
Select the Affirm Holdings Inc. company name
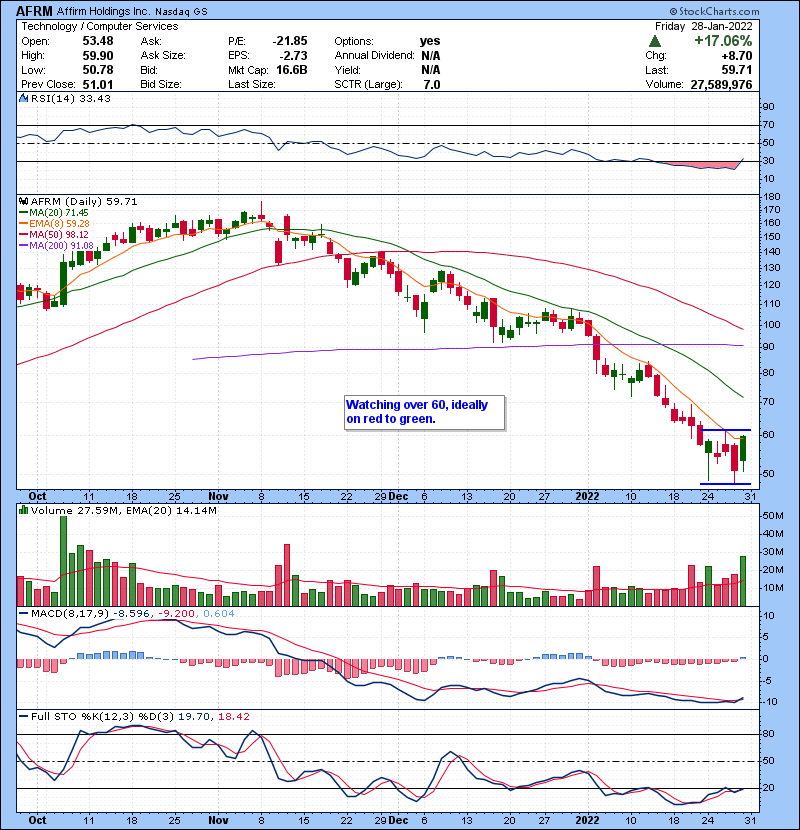[103, 11]
